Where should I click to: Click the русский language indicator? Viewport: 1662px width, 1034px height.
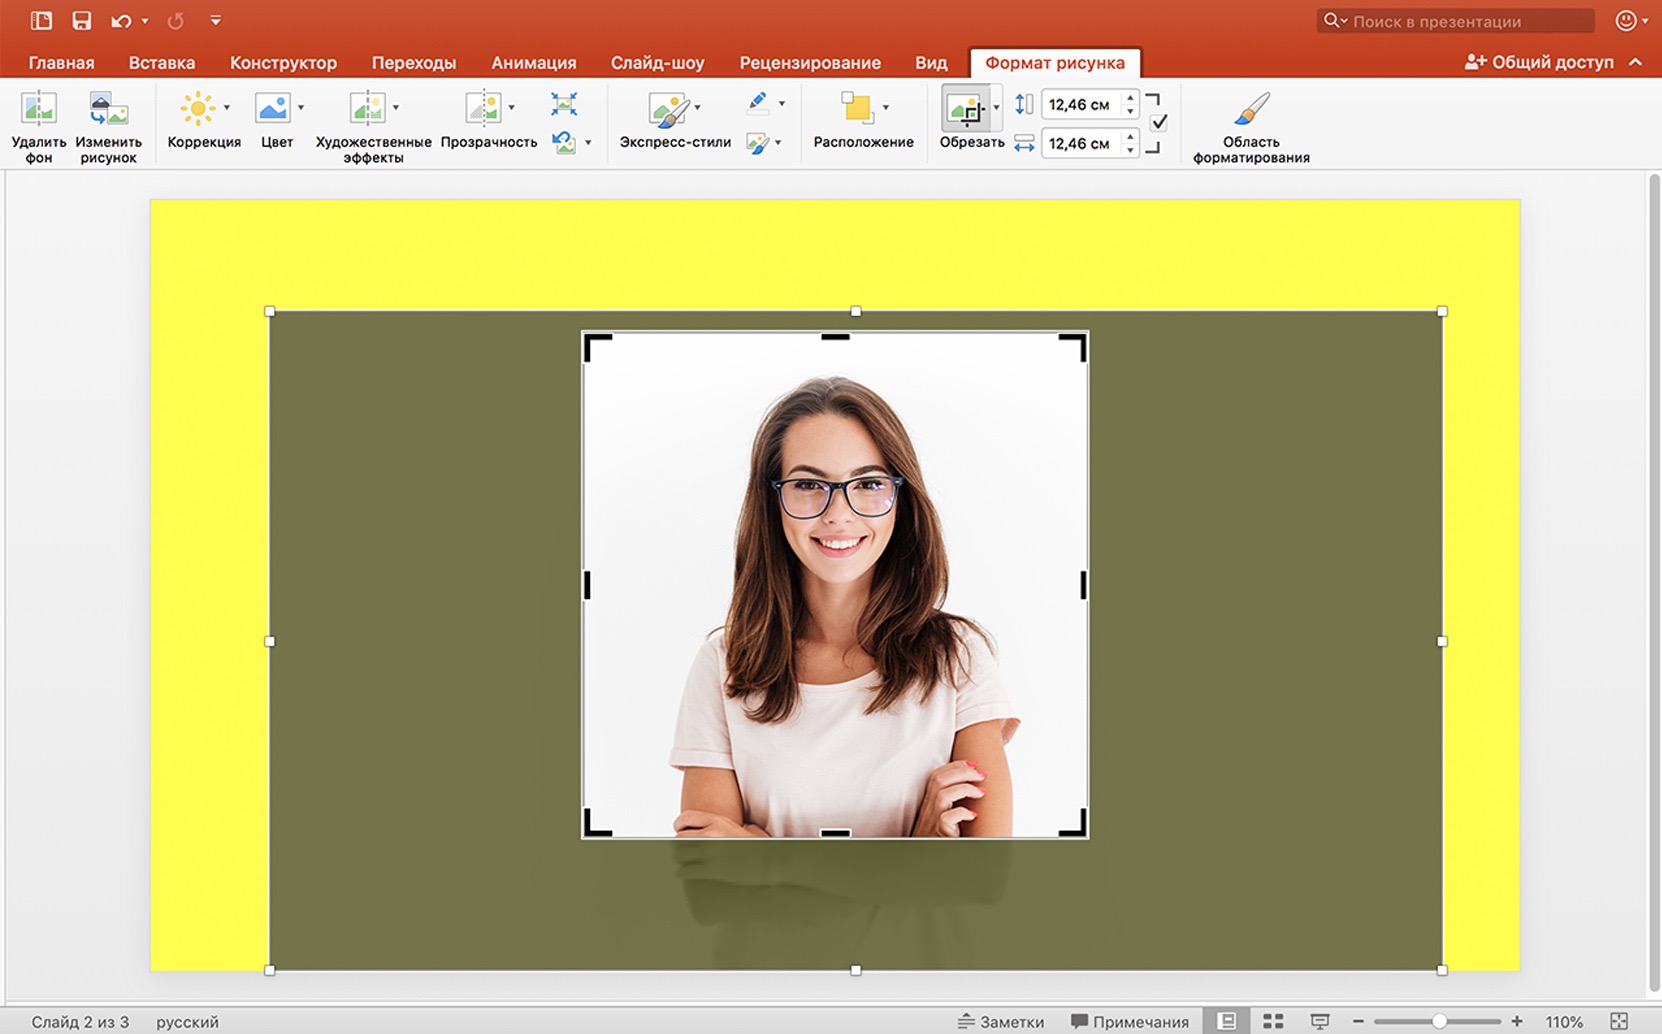click(x=187, y=1022)
